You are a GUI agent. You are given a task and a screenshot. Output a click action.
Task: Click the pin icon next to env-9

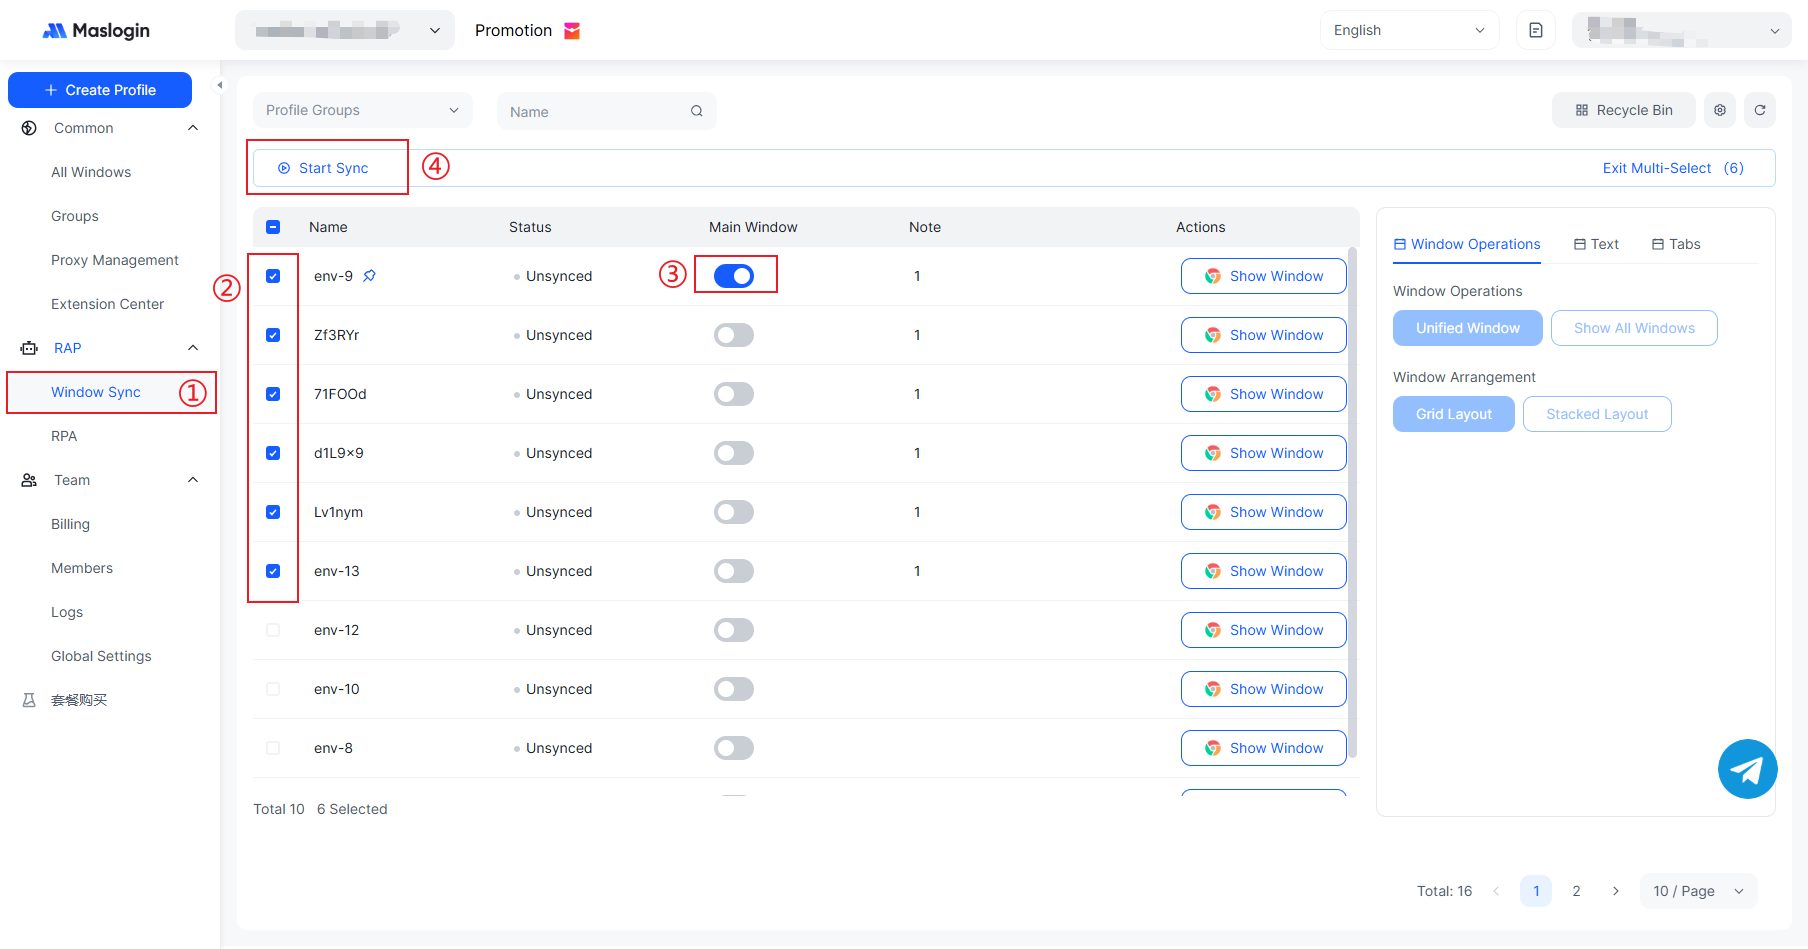(369, 276)
